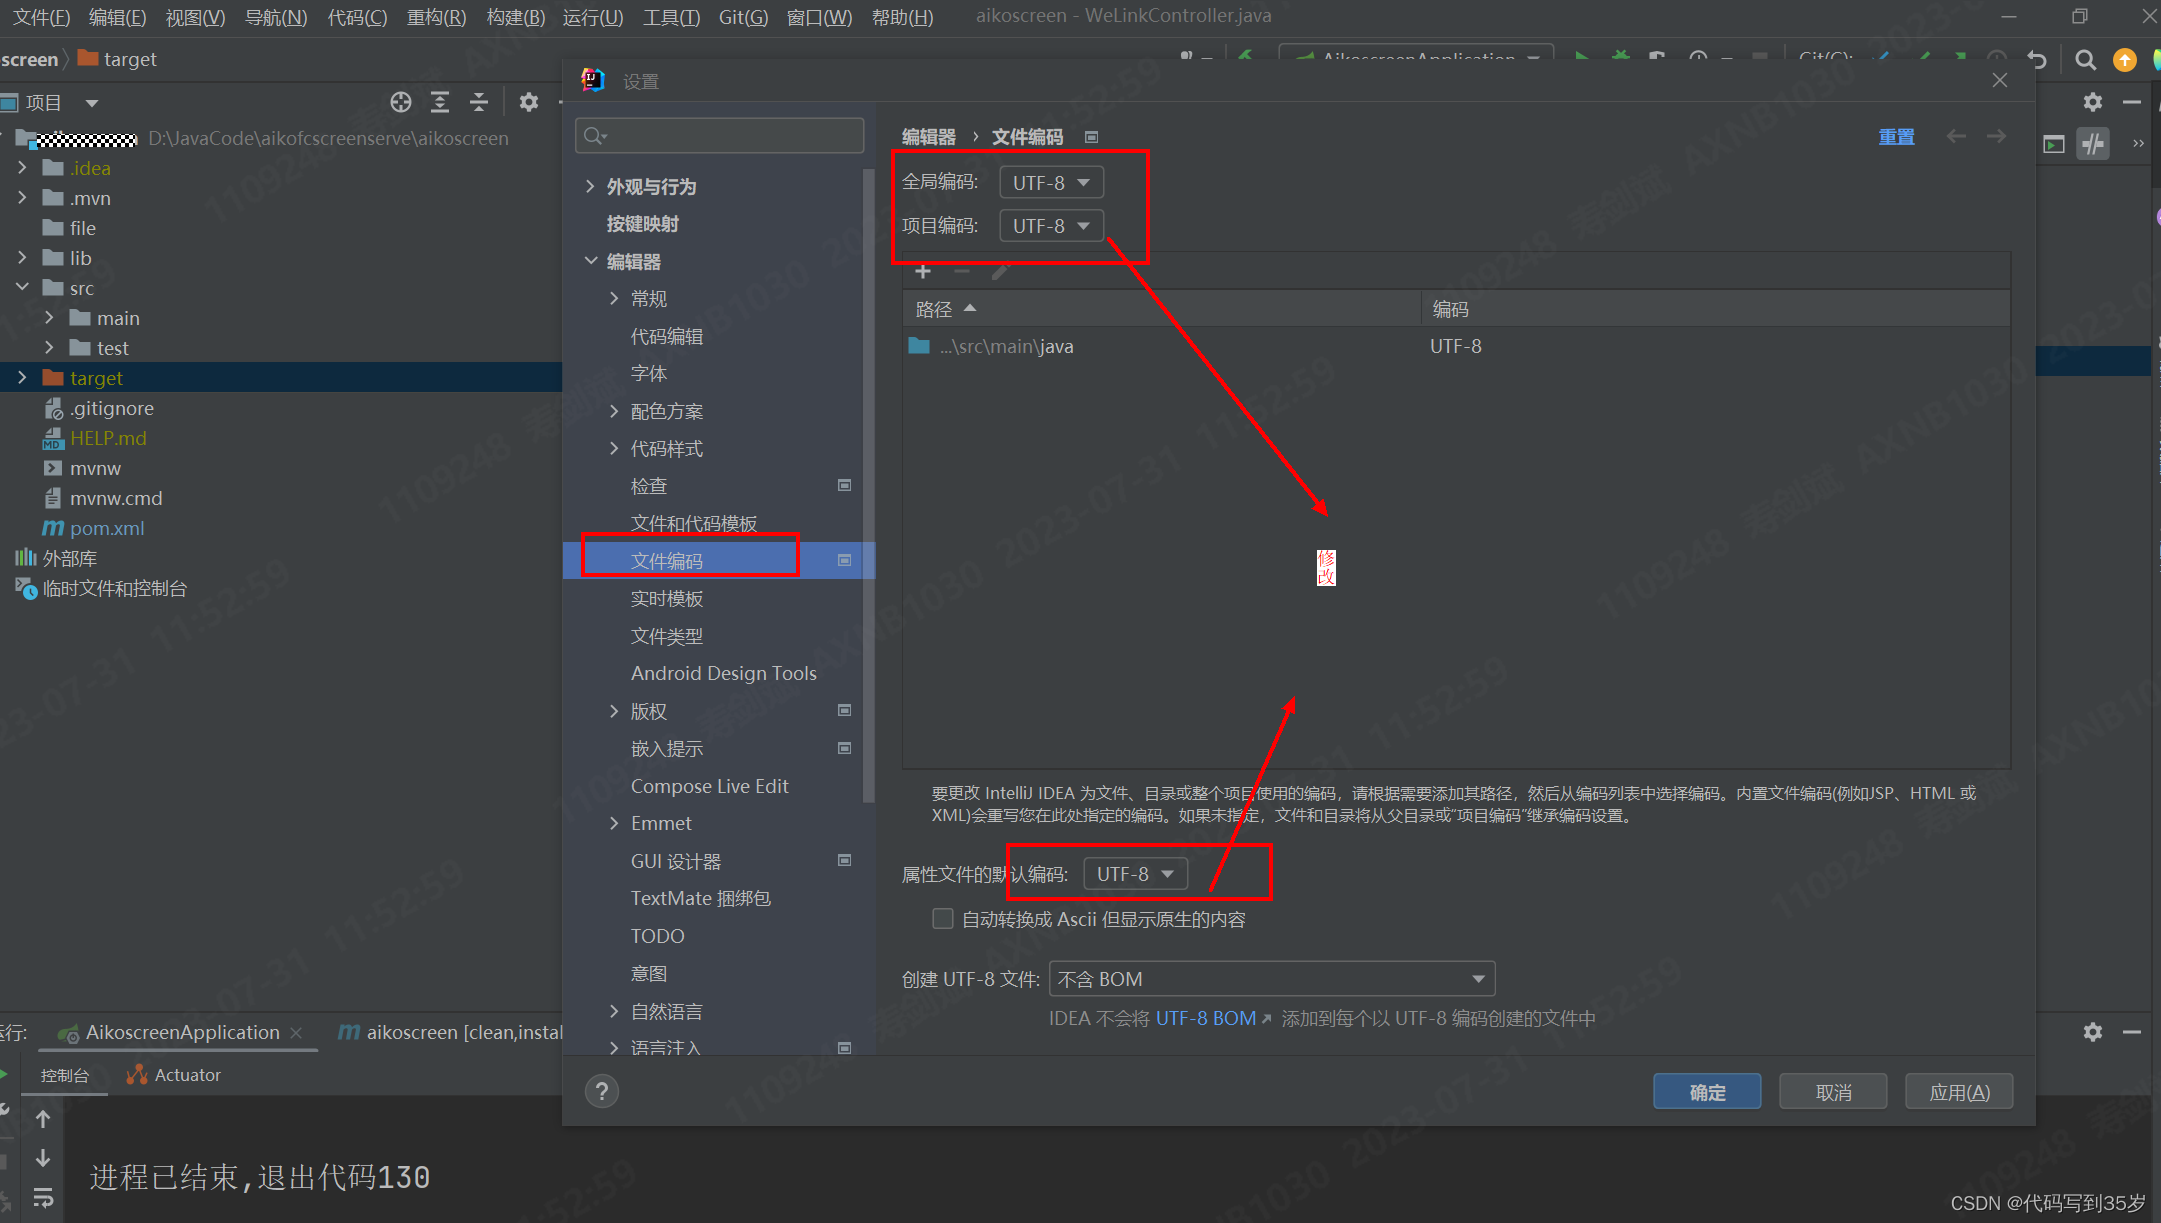Click the AikoScreenApplication run configuration icon
2161x1223 pixels.
(x=1302, y=59)
